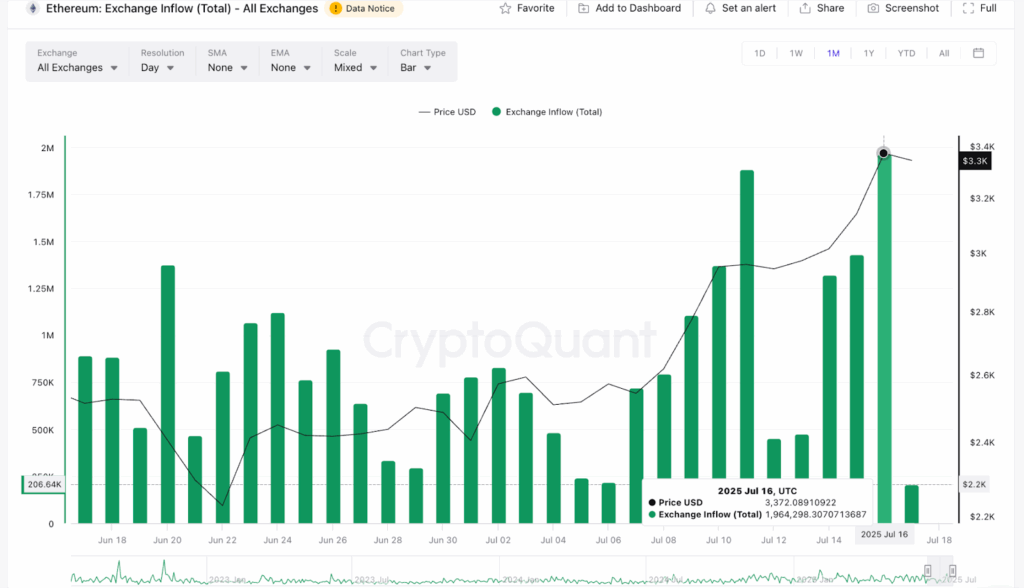Click the Jun 20 x-axis date label

pyautogui.click(x=167, y=540)
